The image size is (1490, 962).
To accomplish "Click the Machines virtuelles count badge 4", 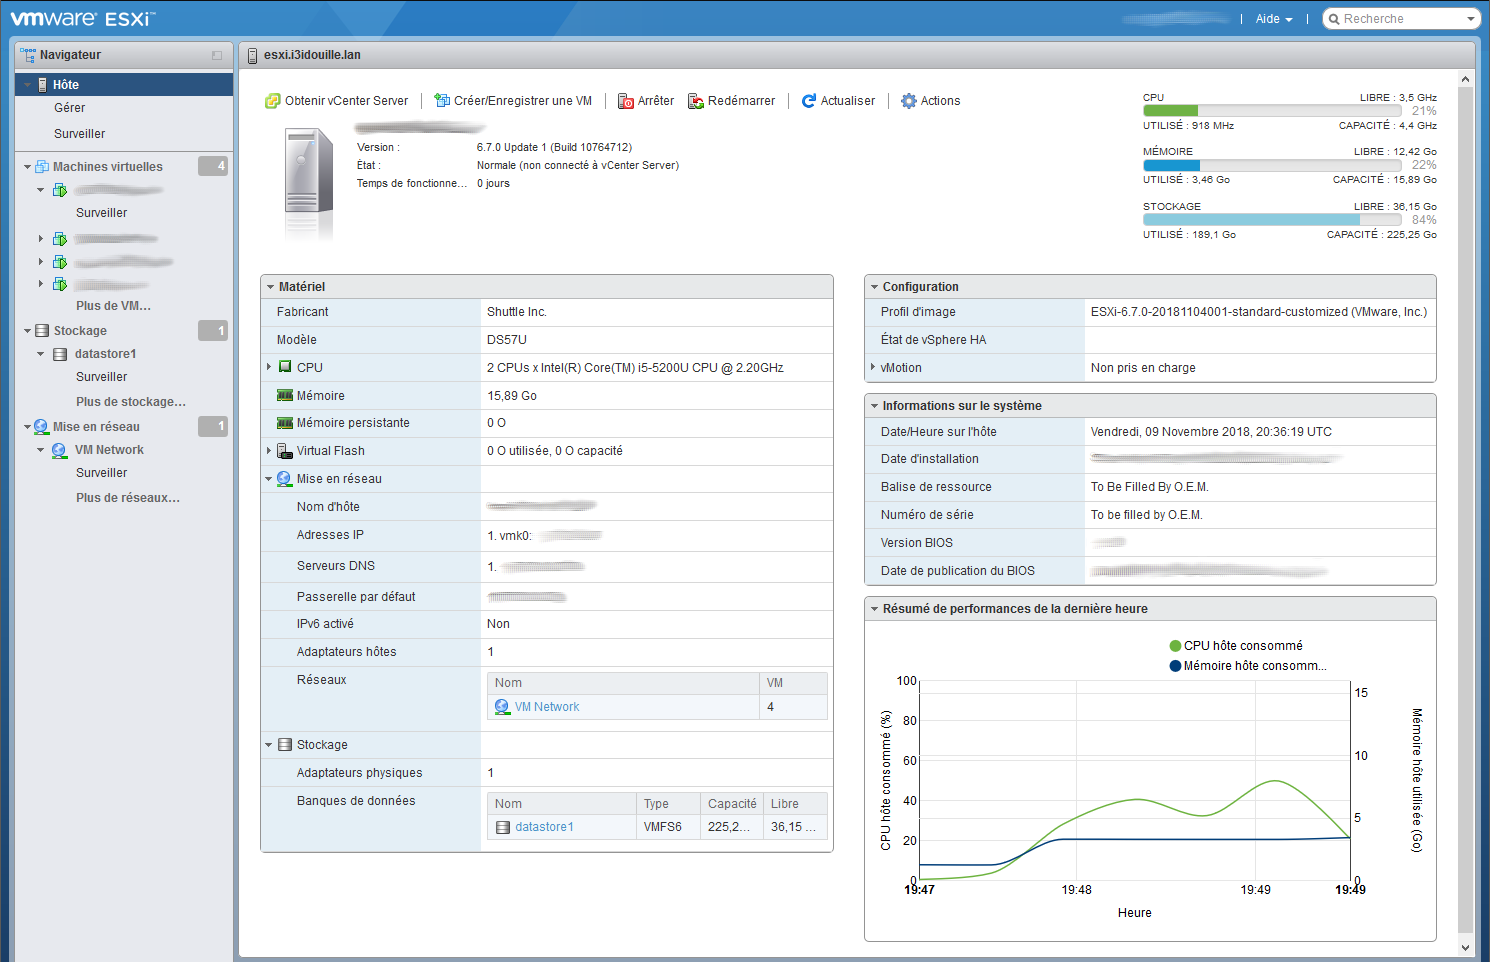I will [213, 166].
